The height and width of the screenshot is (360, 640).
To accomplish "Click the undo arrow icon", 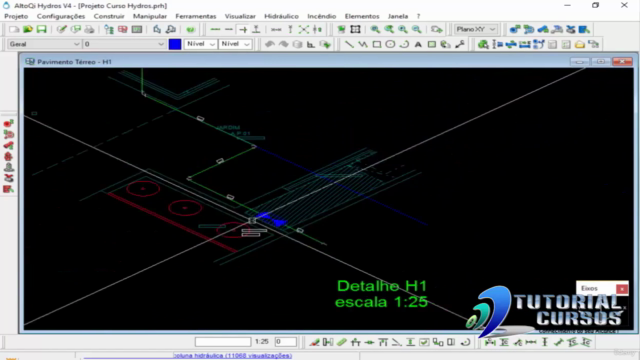I will point(269,44).
